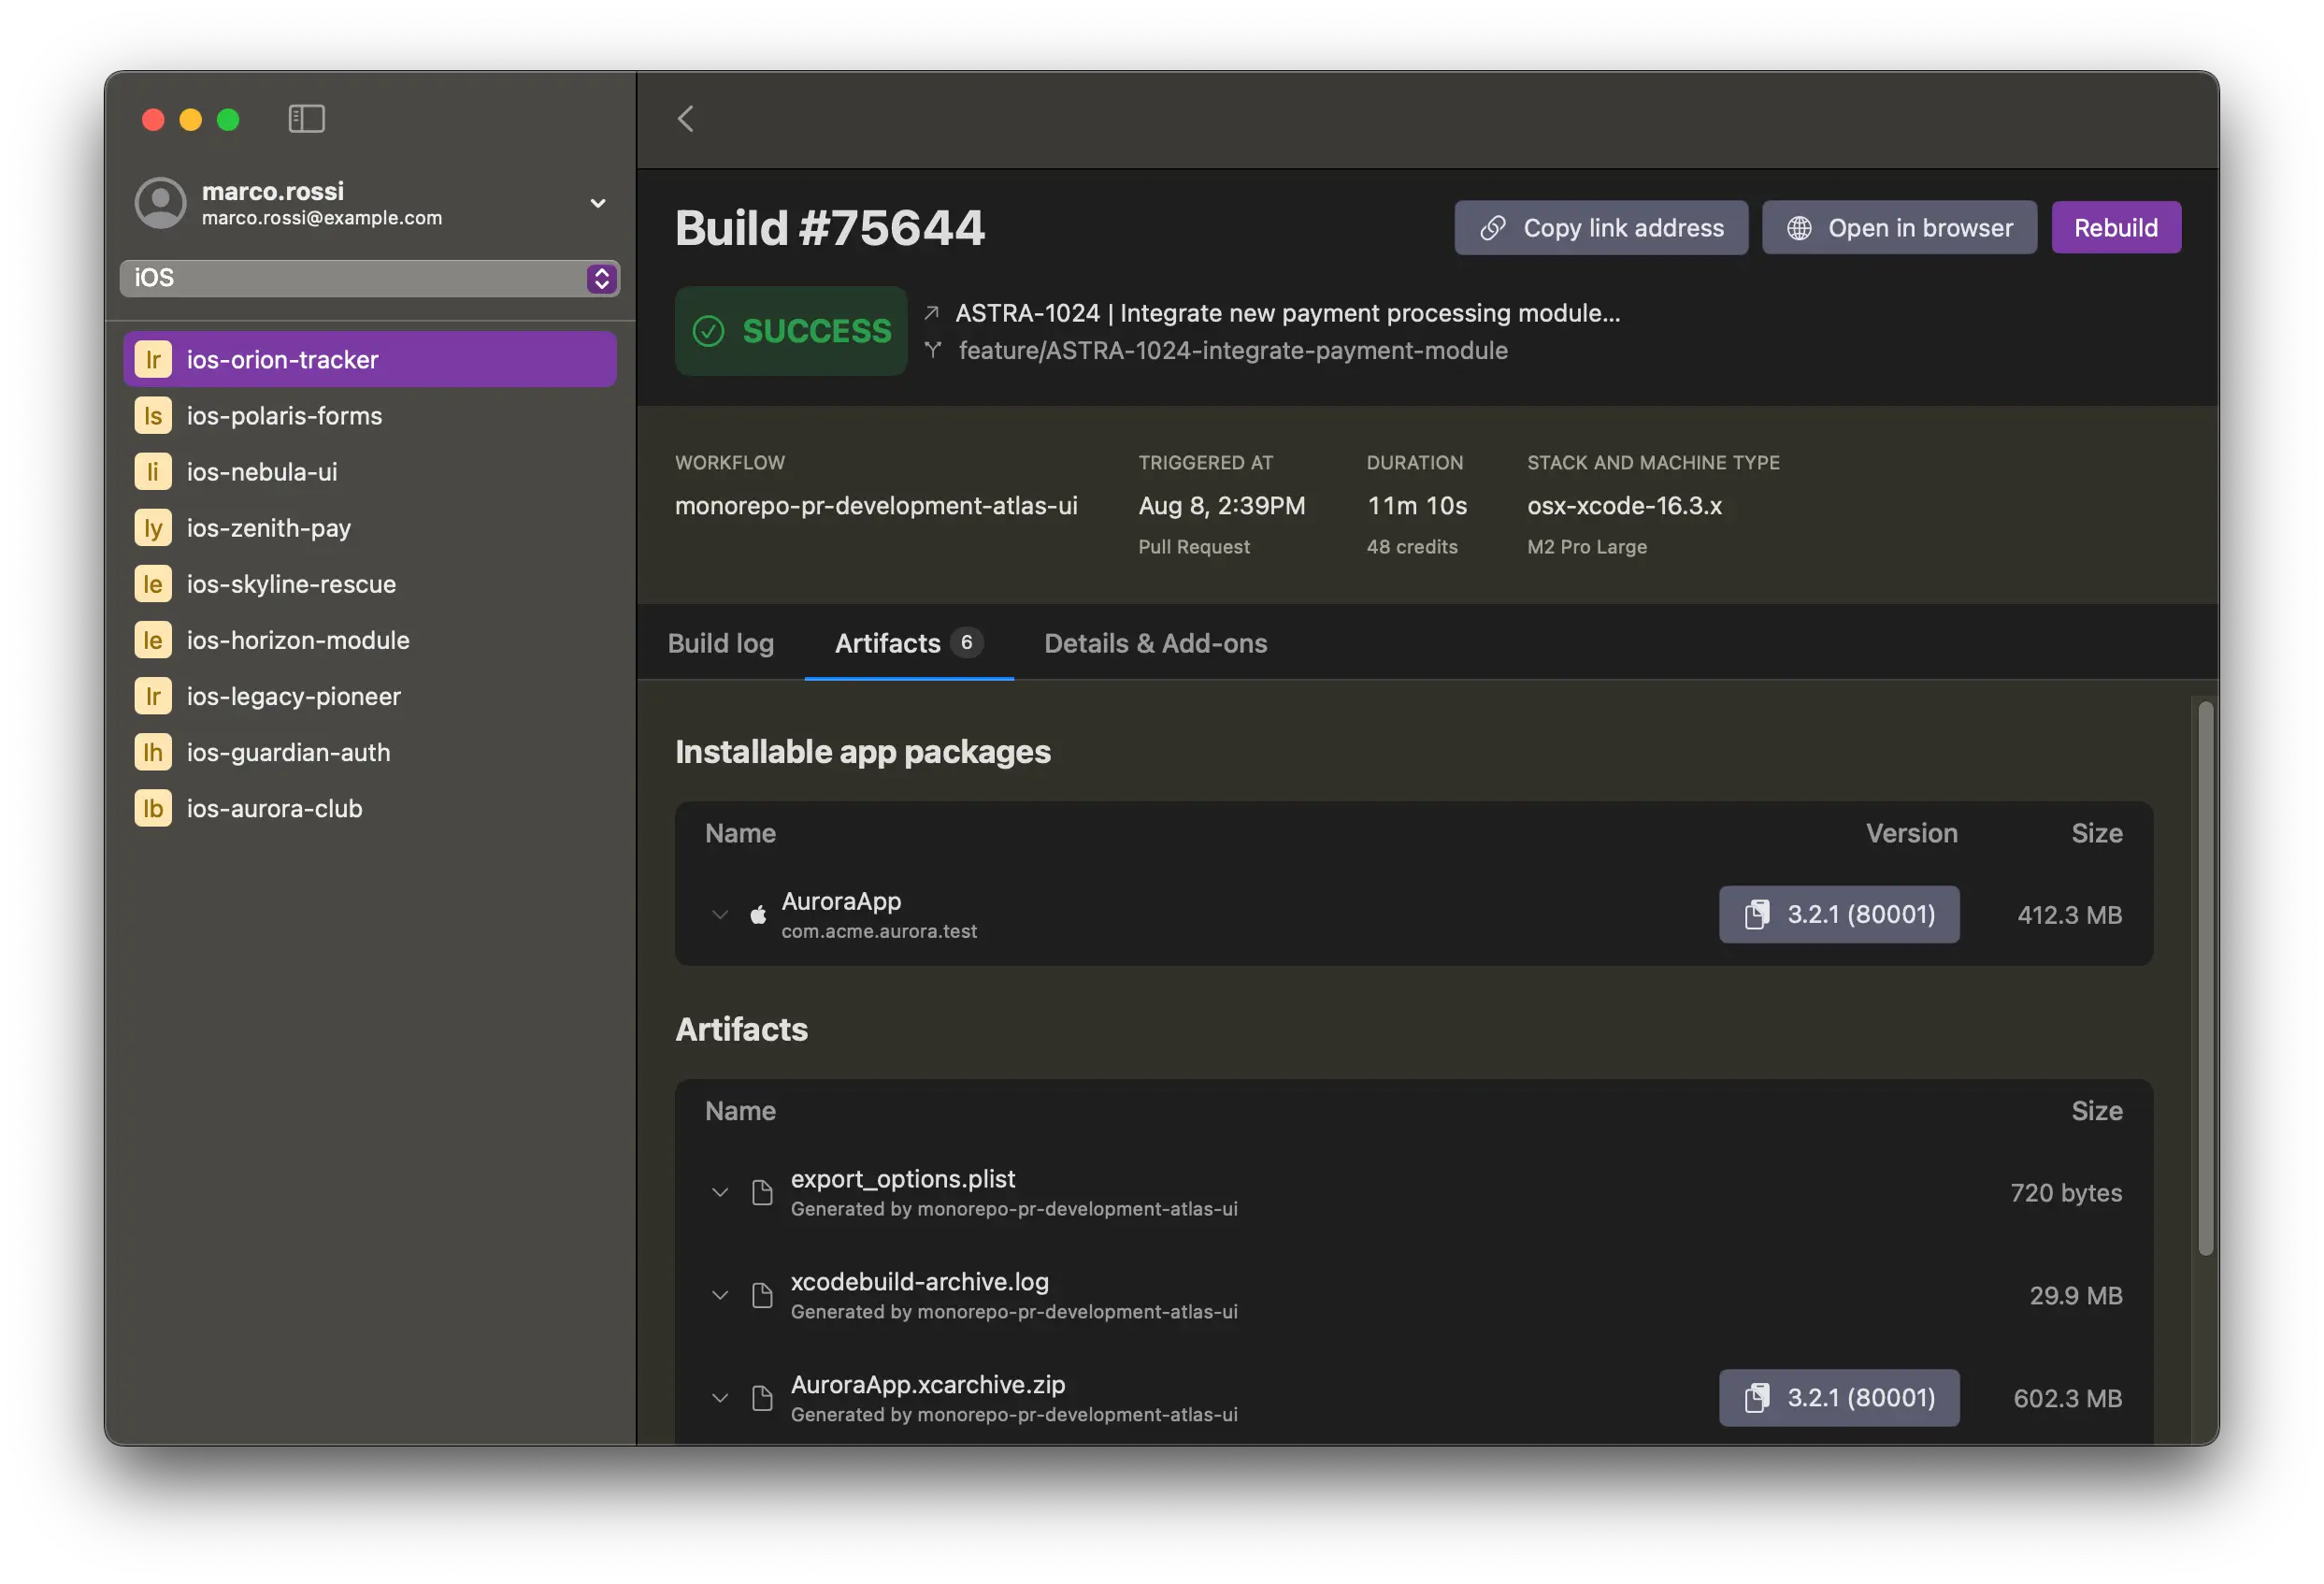
Task: Click the ios-polaris-forms app icon
Action: point(153,415)
